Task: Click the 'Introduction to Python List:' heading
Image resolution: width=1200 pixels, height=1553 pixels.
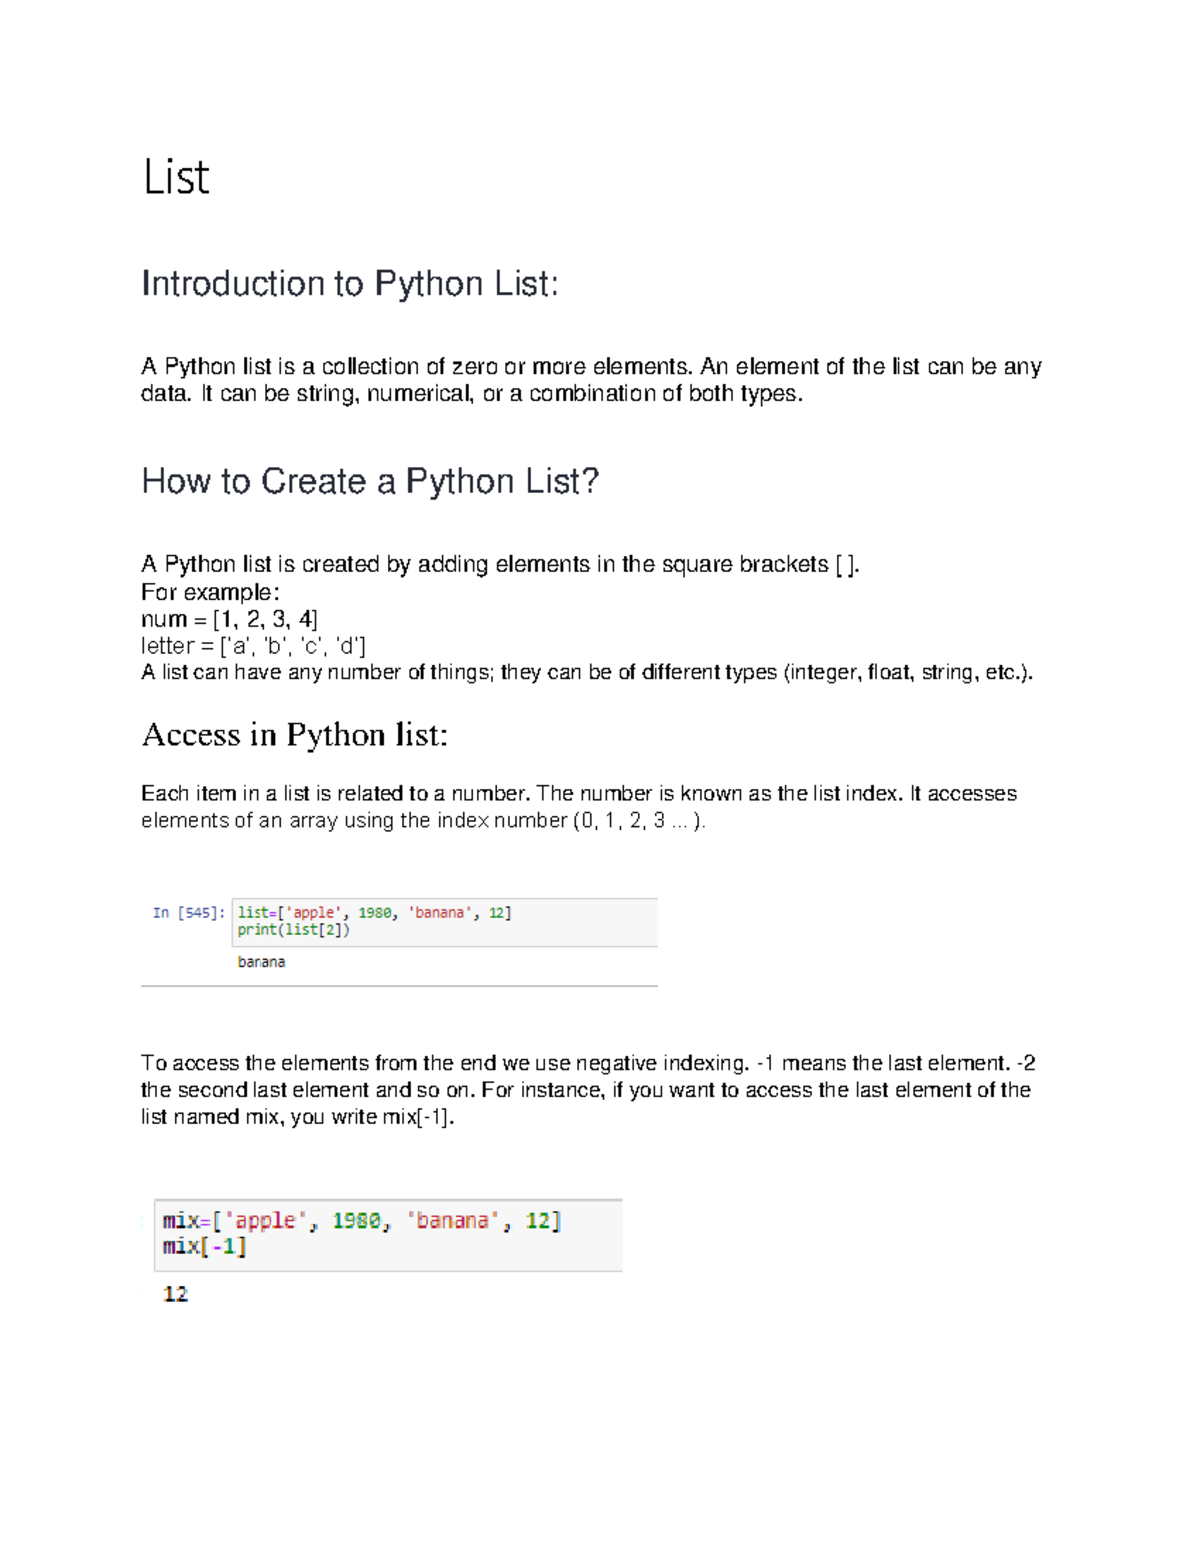Action: [350, 284]
